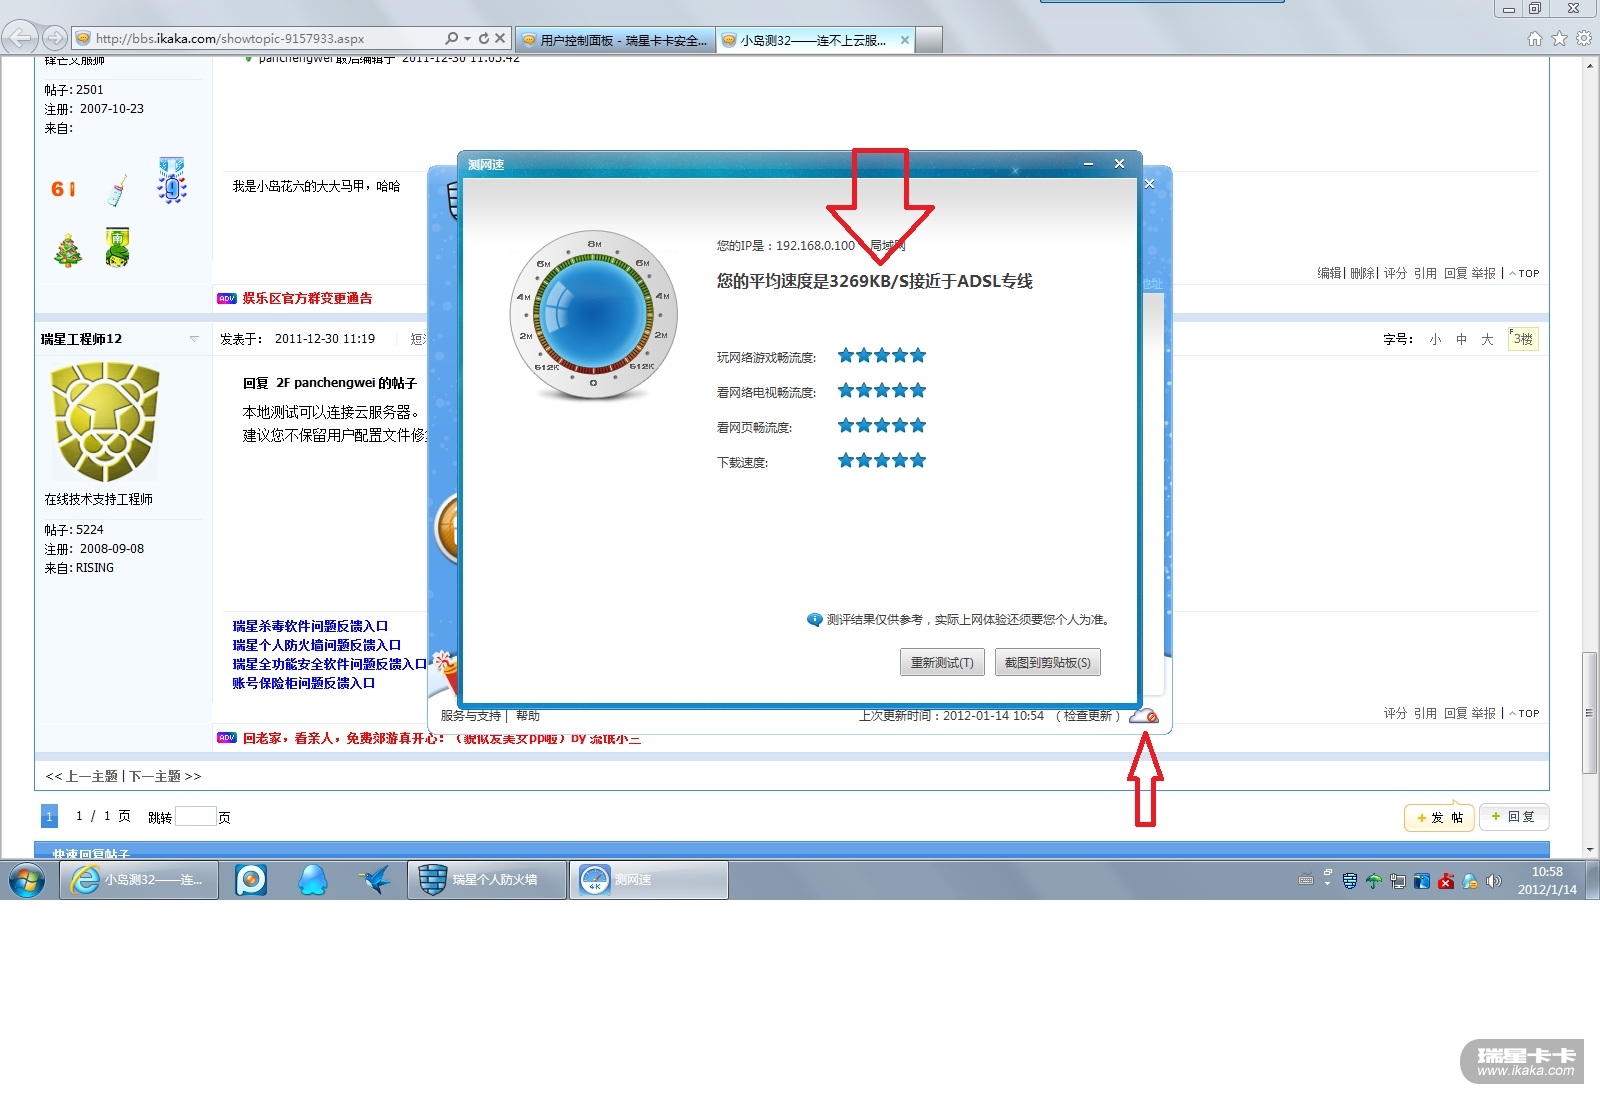The image size is (1600, 1095).
Task: Minimize the 测网速 dialog
Action: coord(1089,164)
